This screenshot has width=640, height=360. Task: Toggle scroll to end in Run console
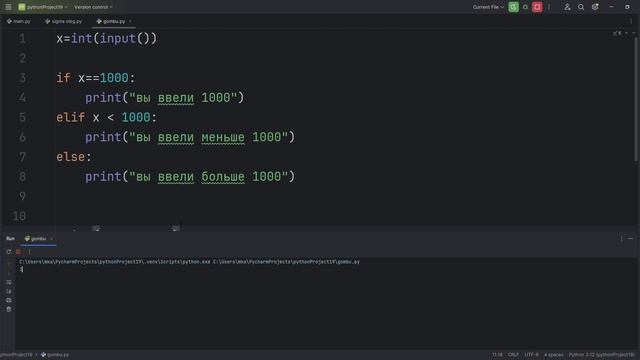[x=9, y=291]
